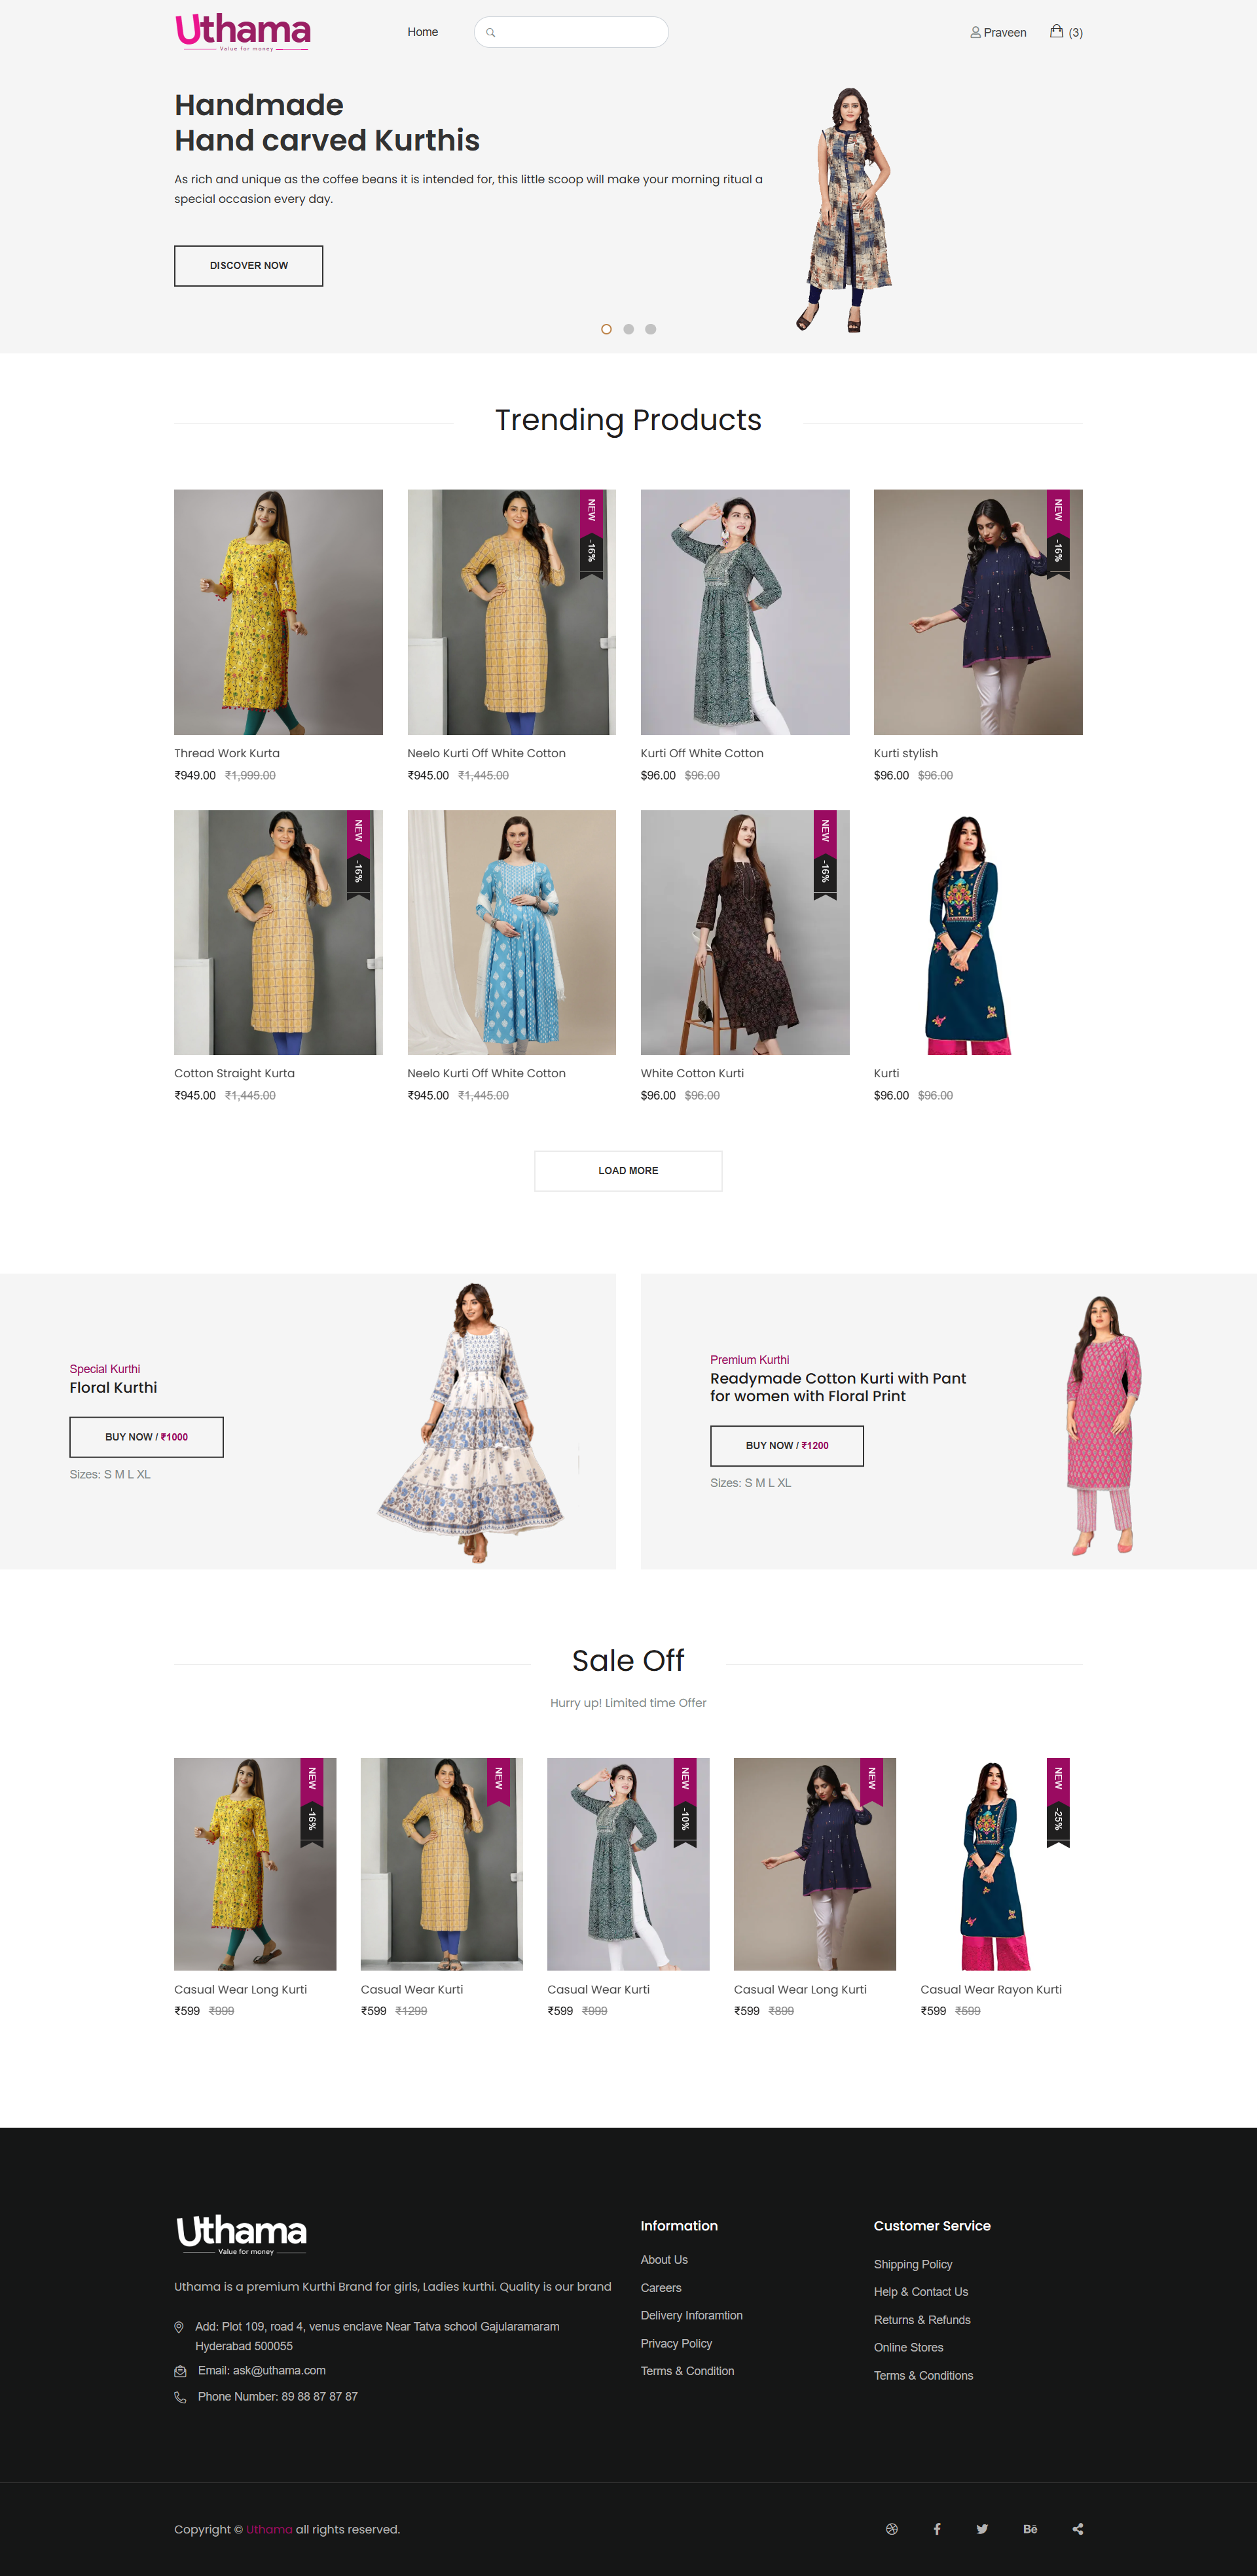This screenshot has width=1257, height=2576.
Task: Switch to third carousel slide dot
Action: coord(650,329)
